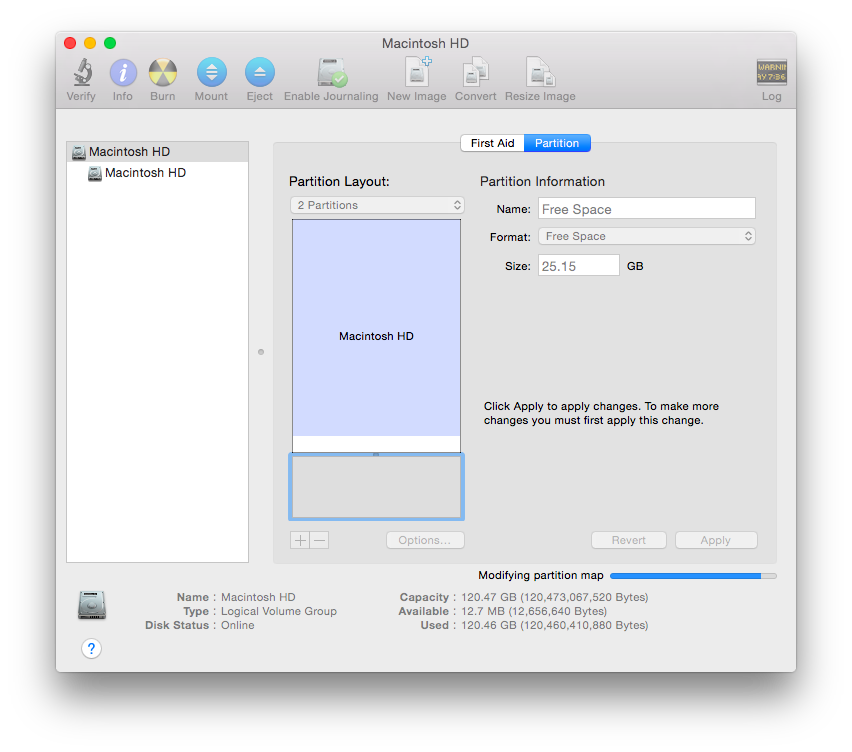This screenshot has height=752, width=852.
Task: Add a partition with plus button
Action: [300, 540]
